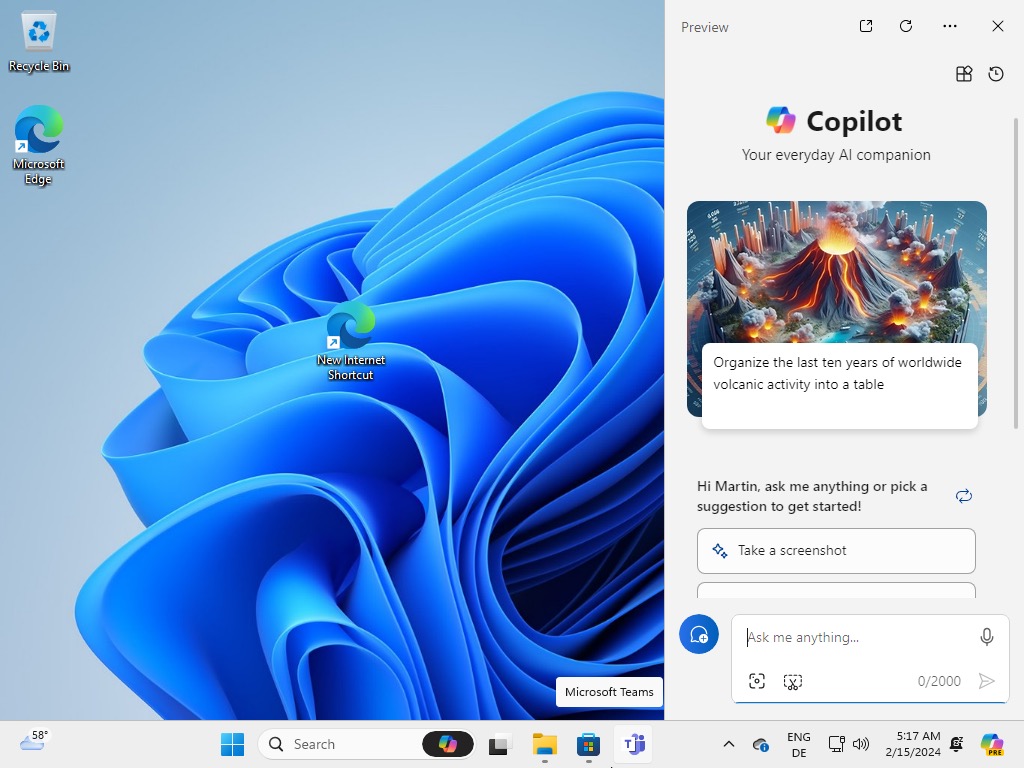The image size is (1024, 768).
Task: Open the screen snipping tool in the composer
Action: click(x=793, y=681)
